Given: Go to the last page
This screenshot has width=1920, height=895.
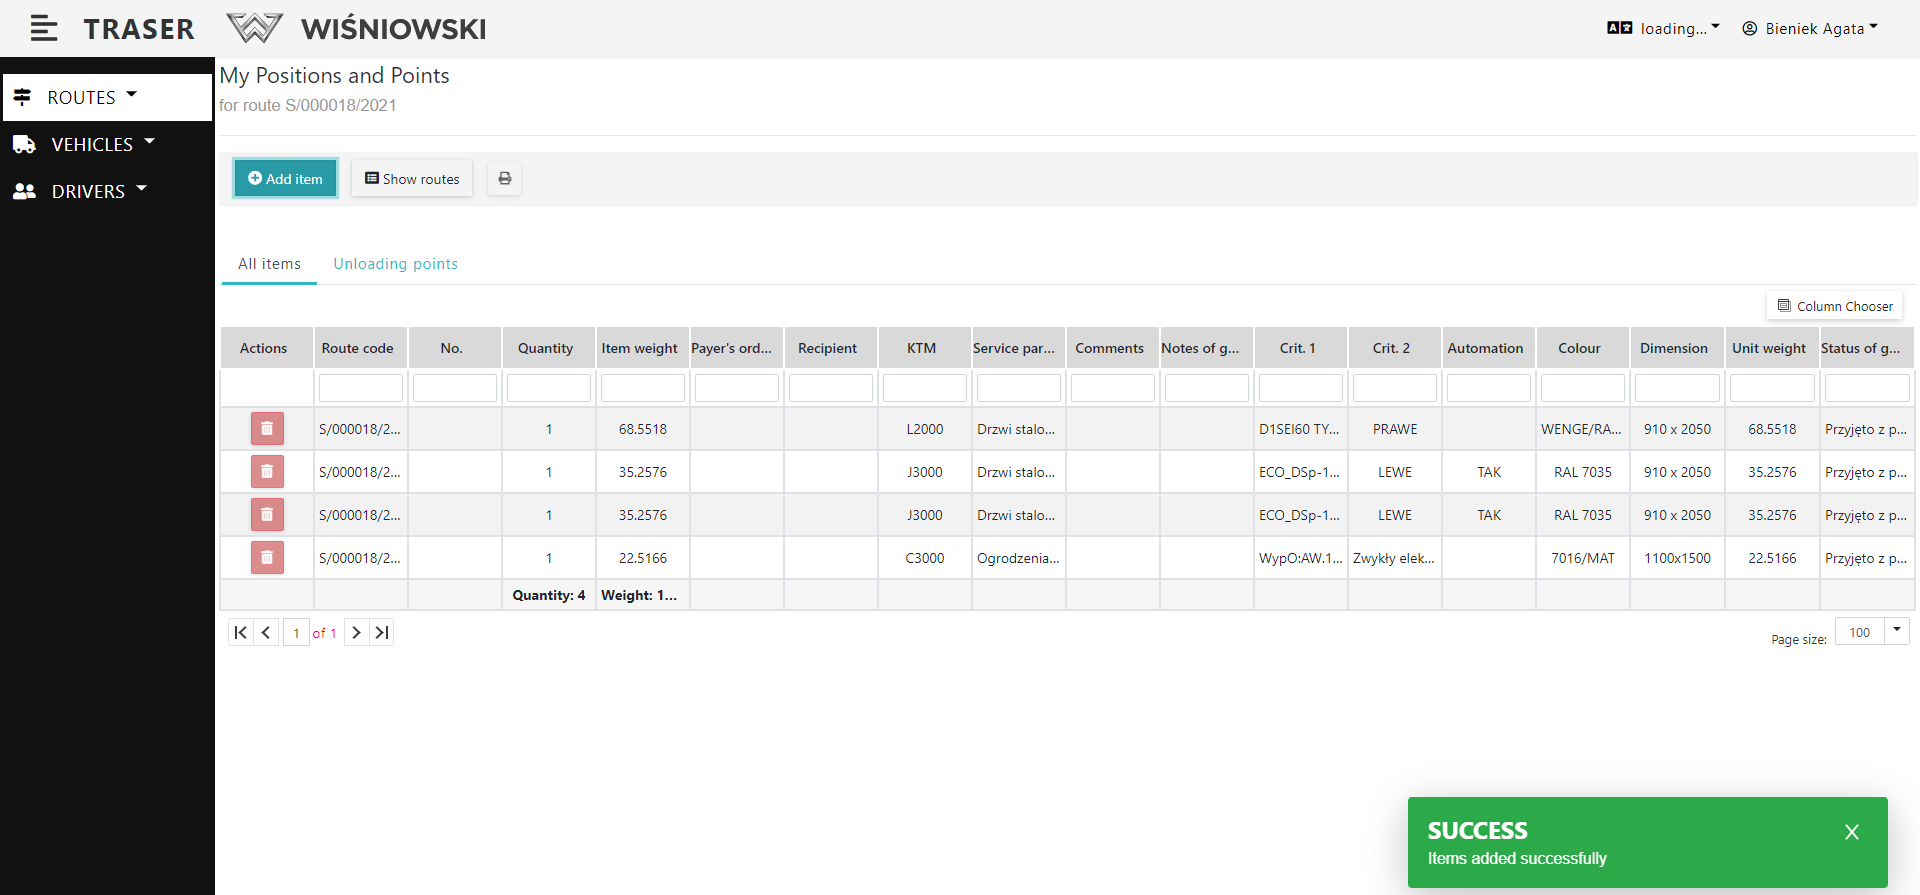Looking at the screenshot, I should (x=382, y=633).
